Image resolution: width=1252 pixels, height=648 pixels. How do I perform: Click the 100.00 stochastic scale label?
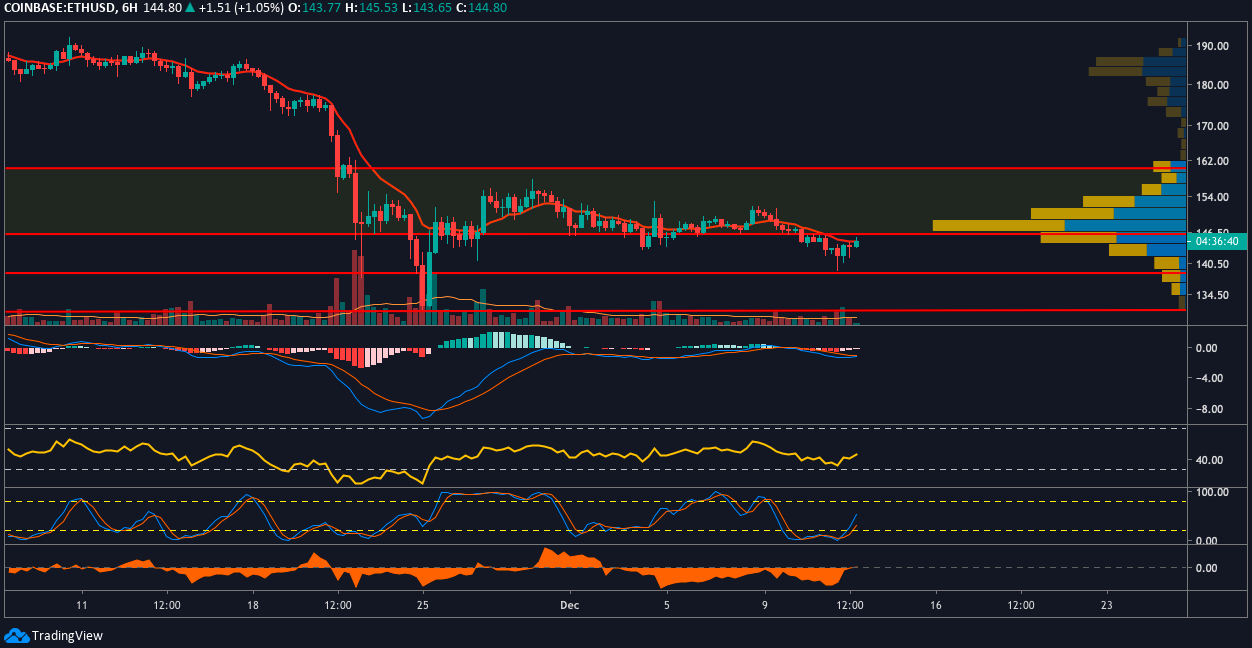click(1213, 492)
